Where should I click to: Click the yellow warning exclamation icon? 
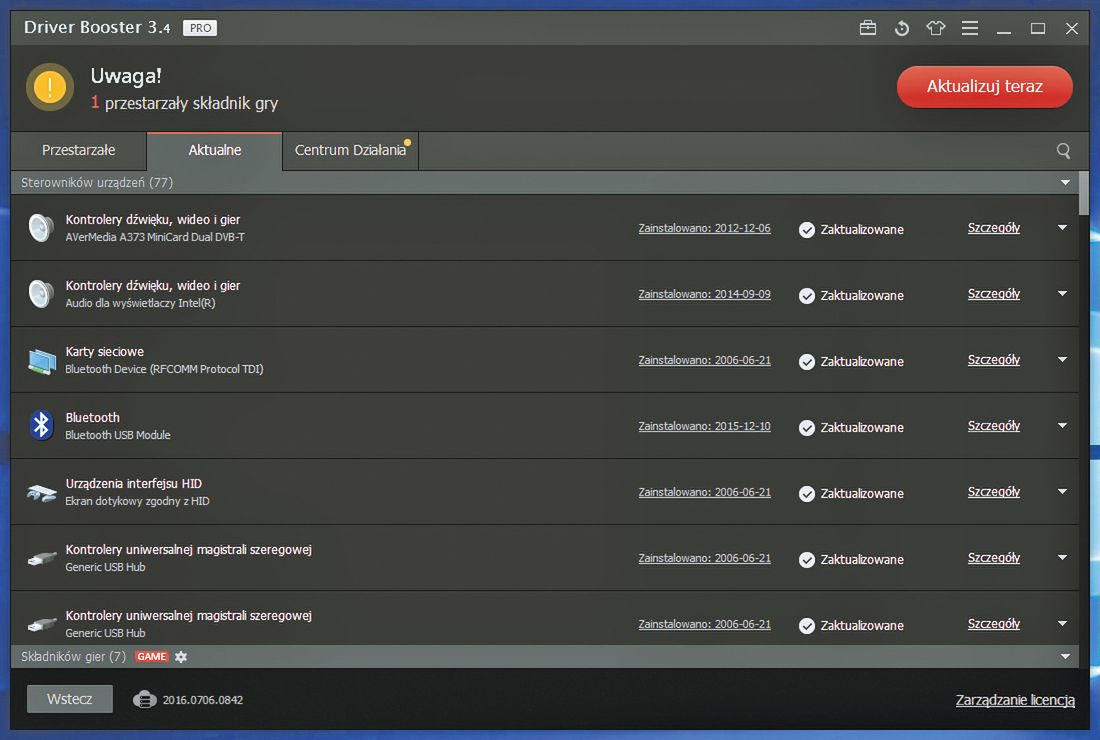point(50,87)
